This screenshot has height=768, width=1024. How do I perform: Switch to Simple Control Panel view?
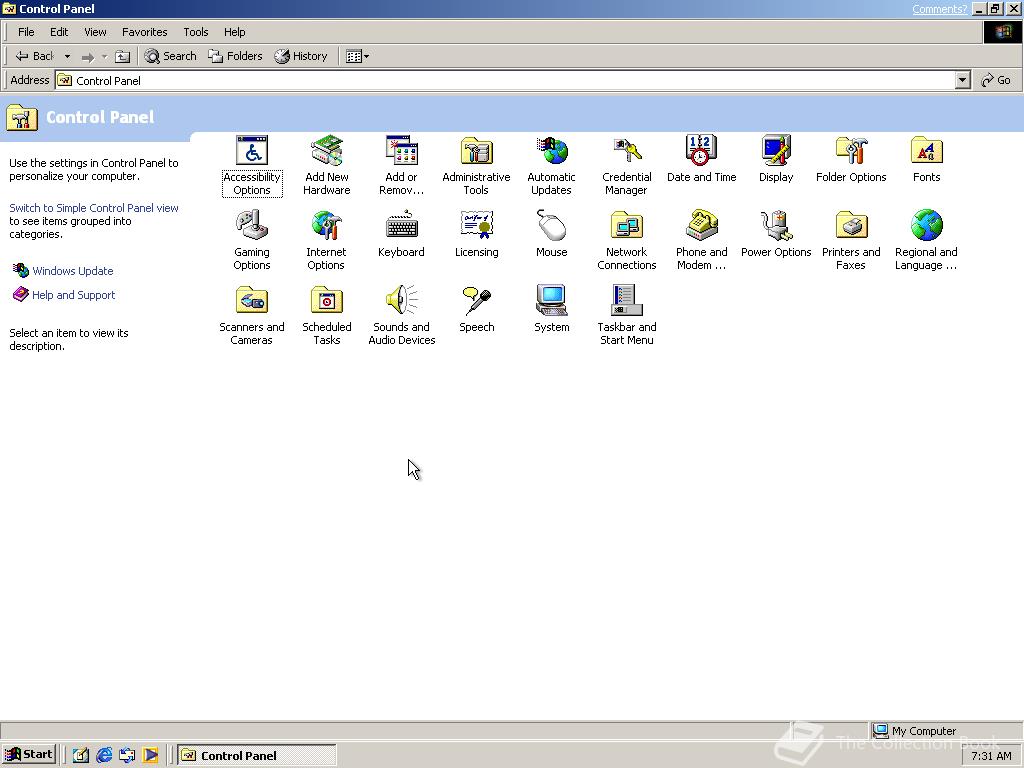point(93,208)
